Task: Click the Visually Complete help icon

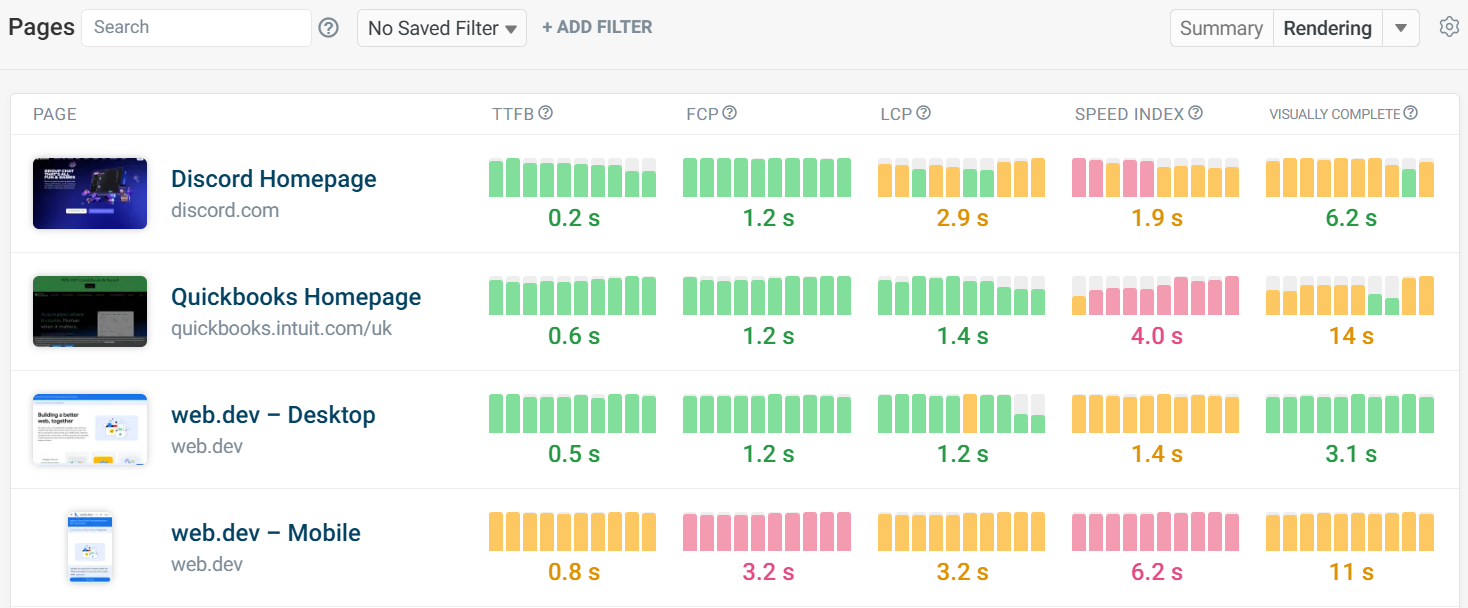Action: tap(1411, 113)
